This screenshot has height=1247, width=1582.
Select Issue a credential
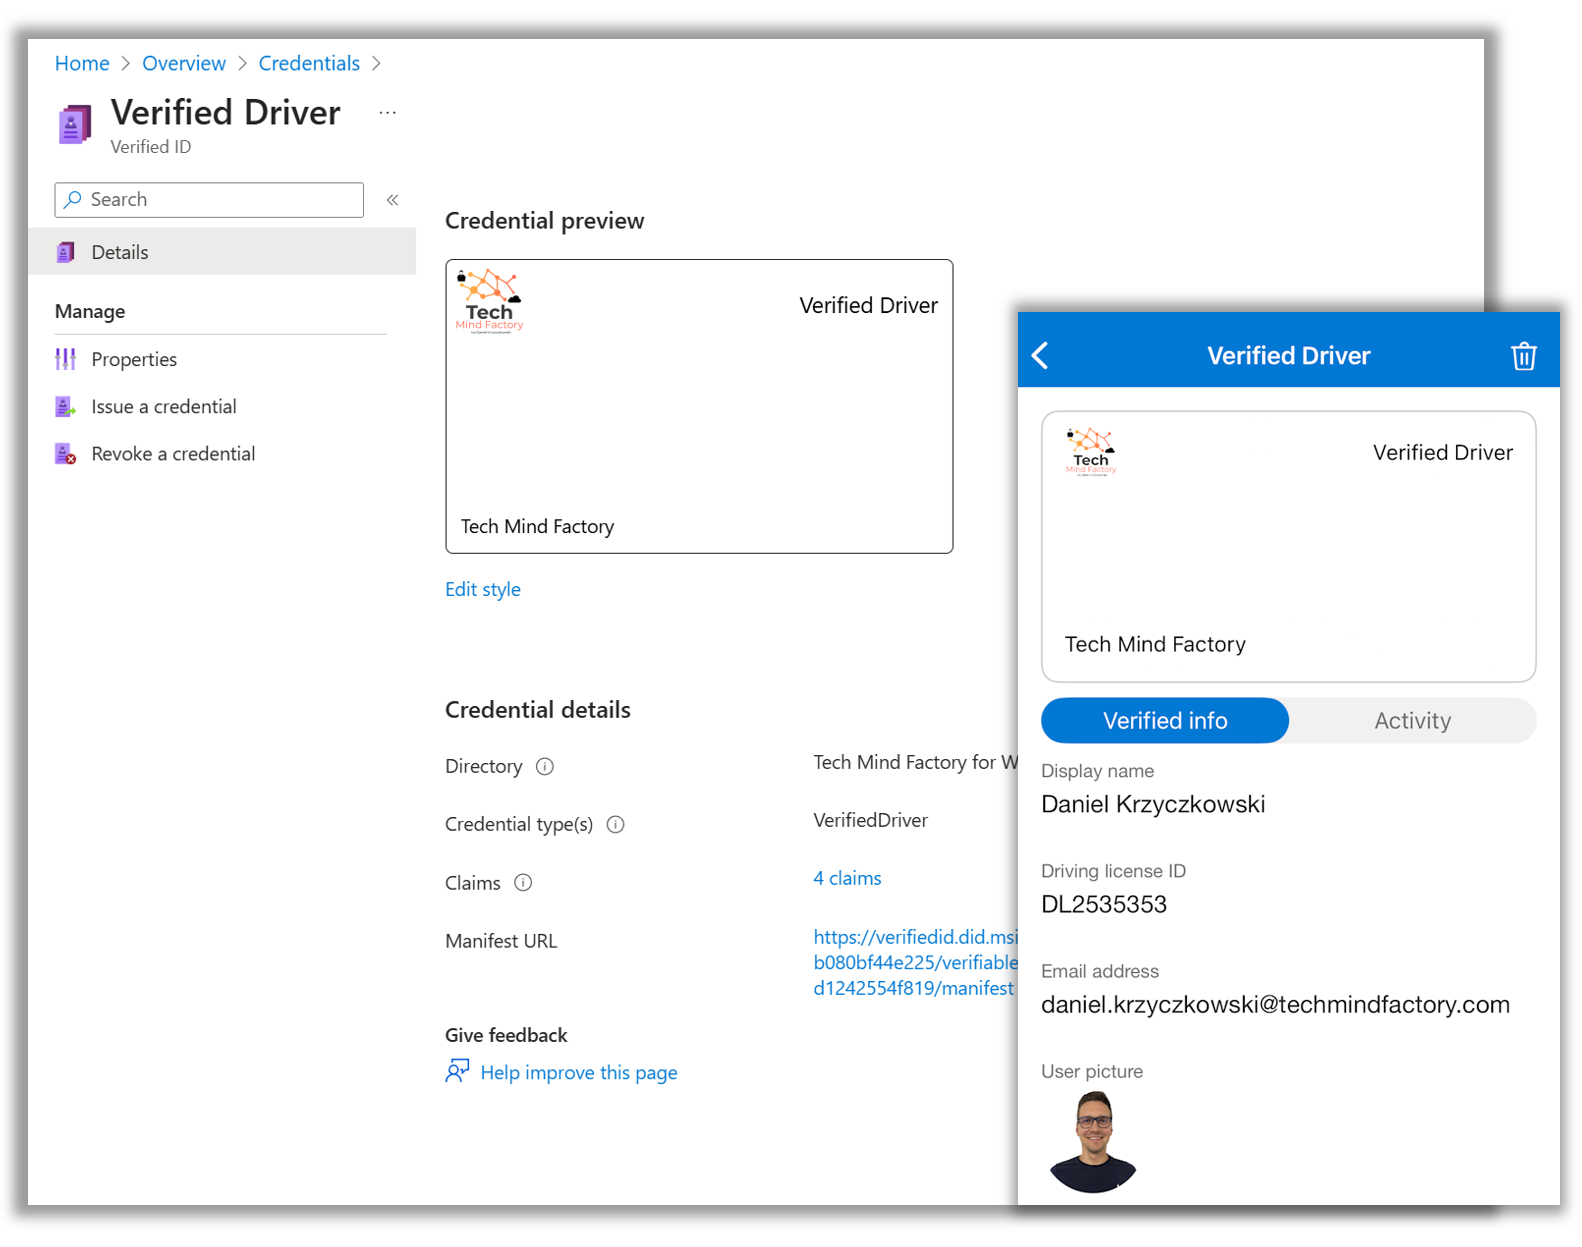click(x=163, y=407)
